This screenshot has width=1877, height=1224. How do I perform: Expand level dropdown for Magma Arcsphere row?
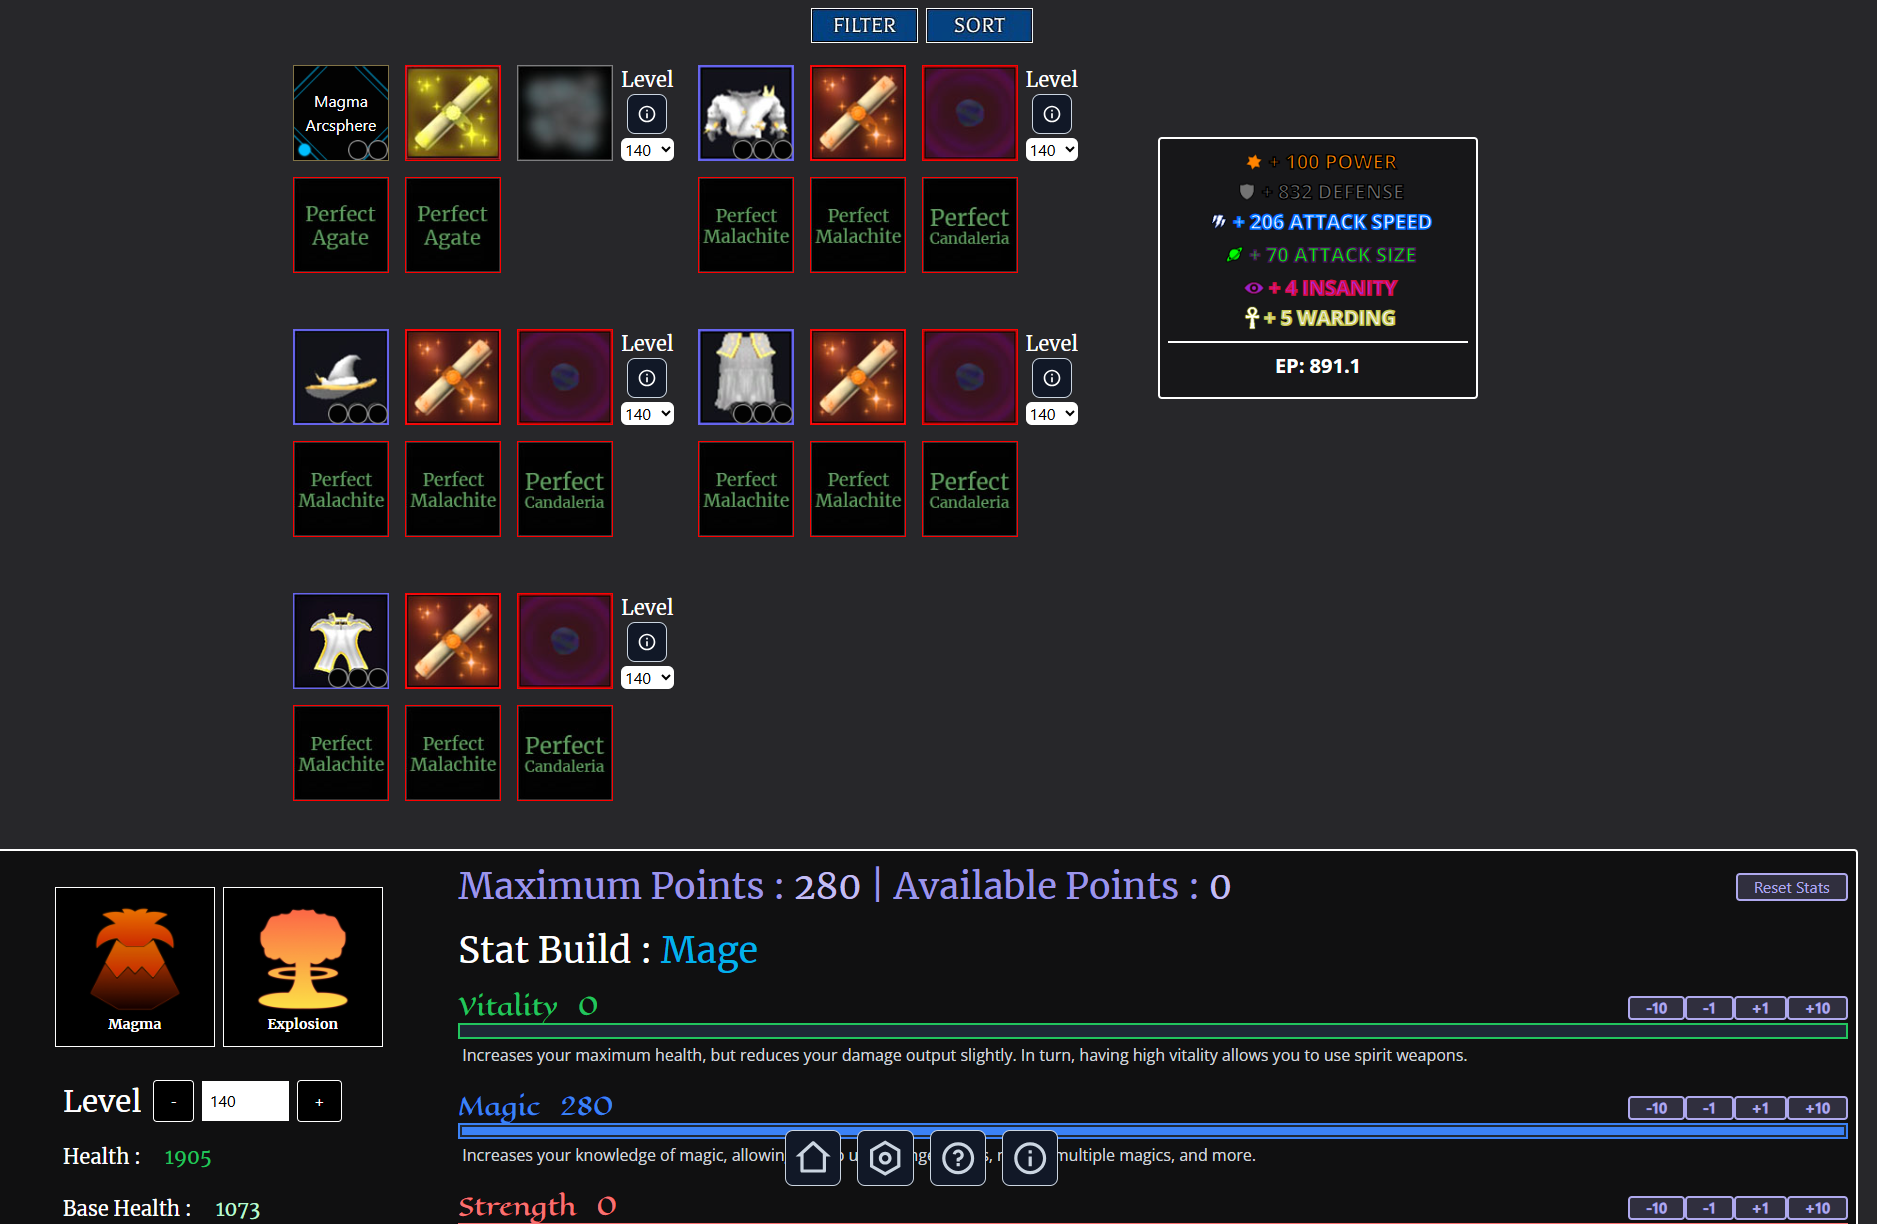647,150
